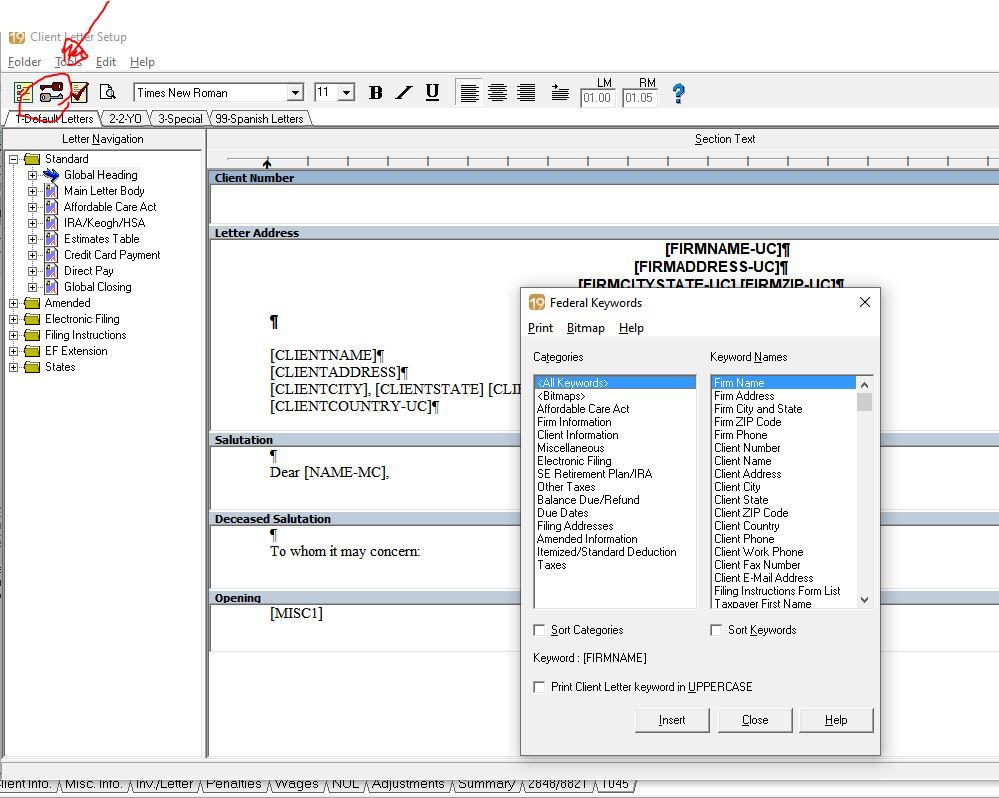
Task: Enable Print Client Letter keyword in UPPERCASE
Action: 540,687
